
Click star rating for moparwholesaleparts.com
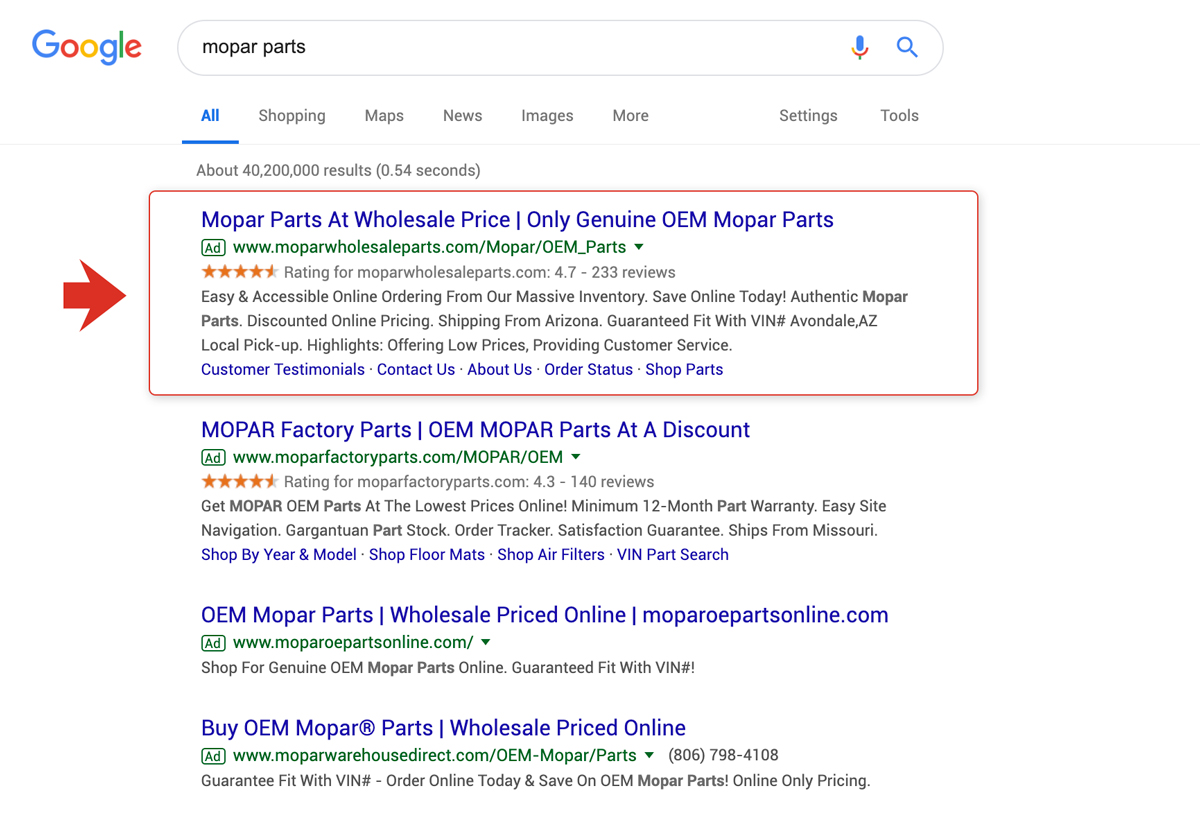point(240,272)
